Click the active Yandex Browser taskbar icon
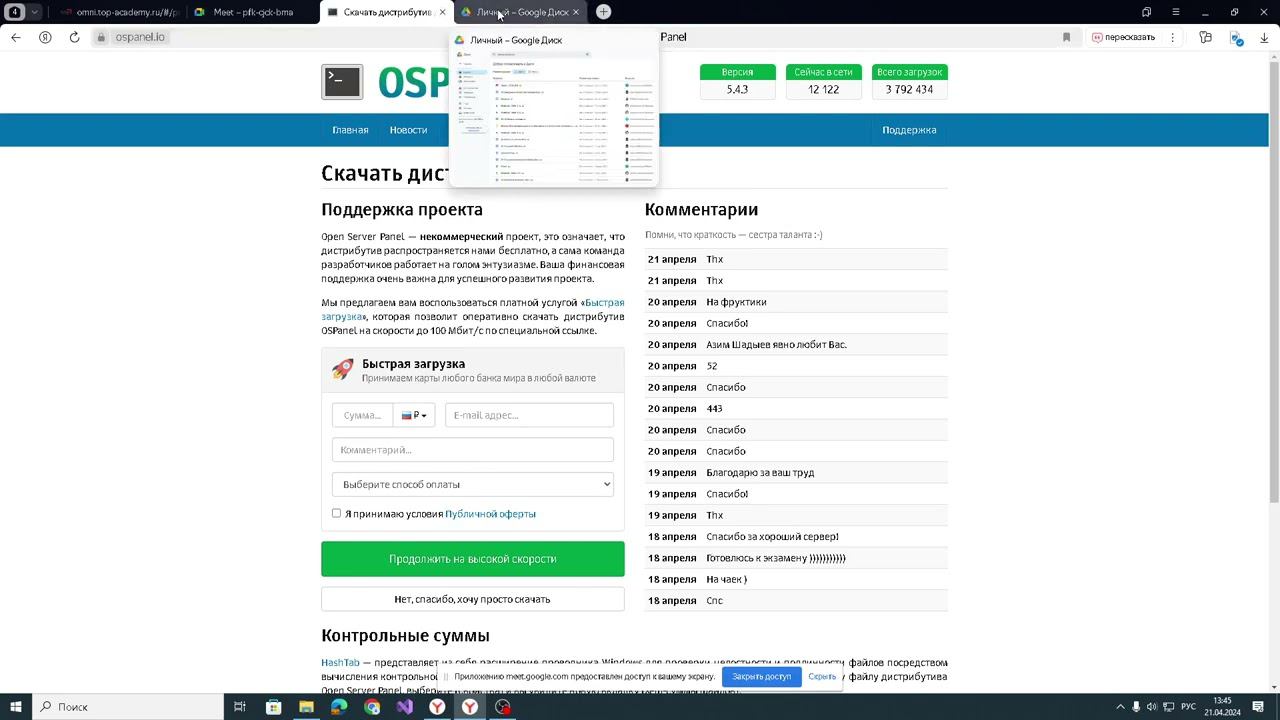The width and height of the screenshot is (1280, 720). coord(470,707)
